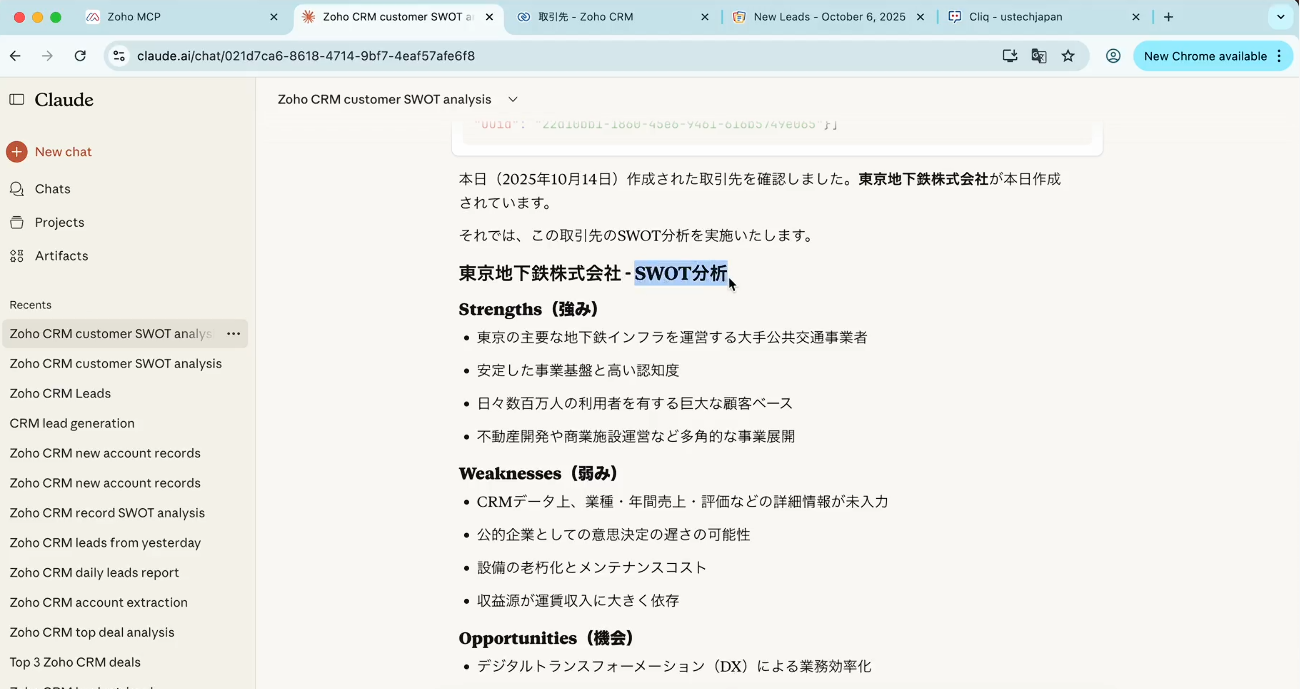Screen dimensions: 1300x689
Task: Click the browser forward arrow
Action: coord(47,56)
